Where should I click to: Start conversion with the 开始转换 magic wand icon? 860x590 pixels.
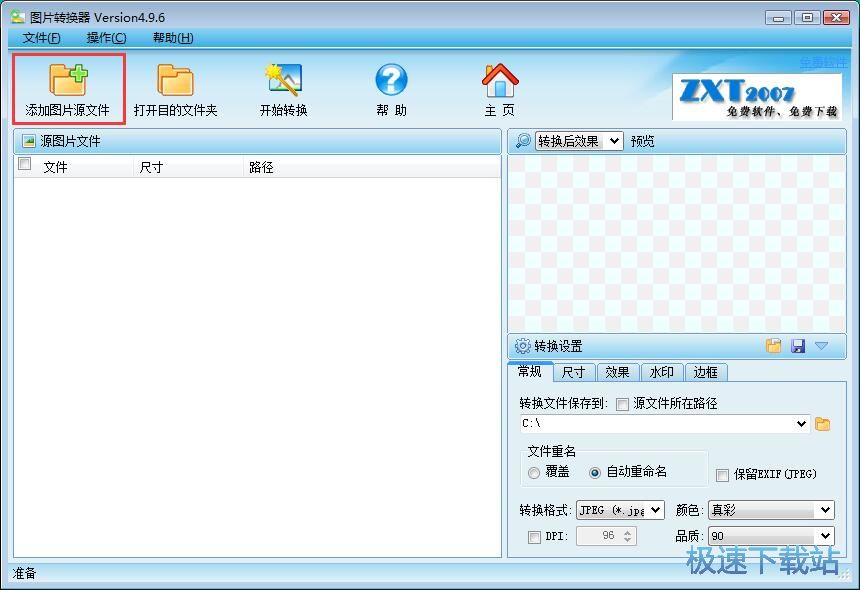coord(281,88)
